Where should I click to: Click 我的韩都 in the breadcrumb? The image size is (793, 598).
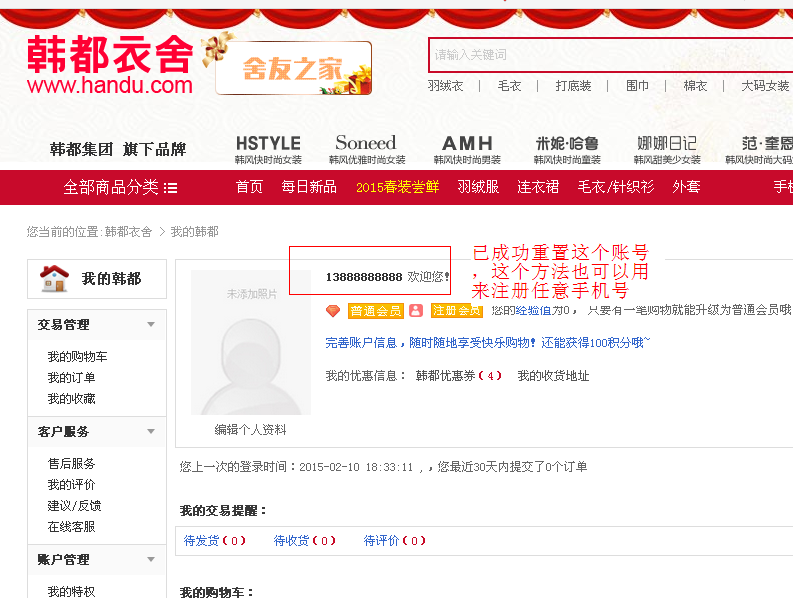click(195, 232)
